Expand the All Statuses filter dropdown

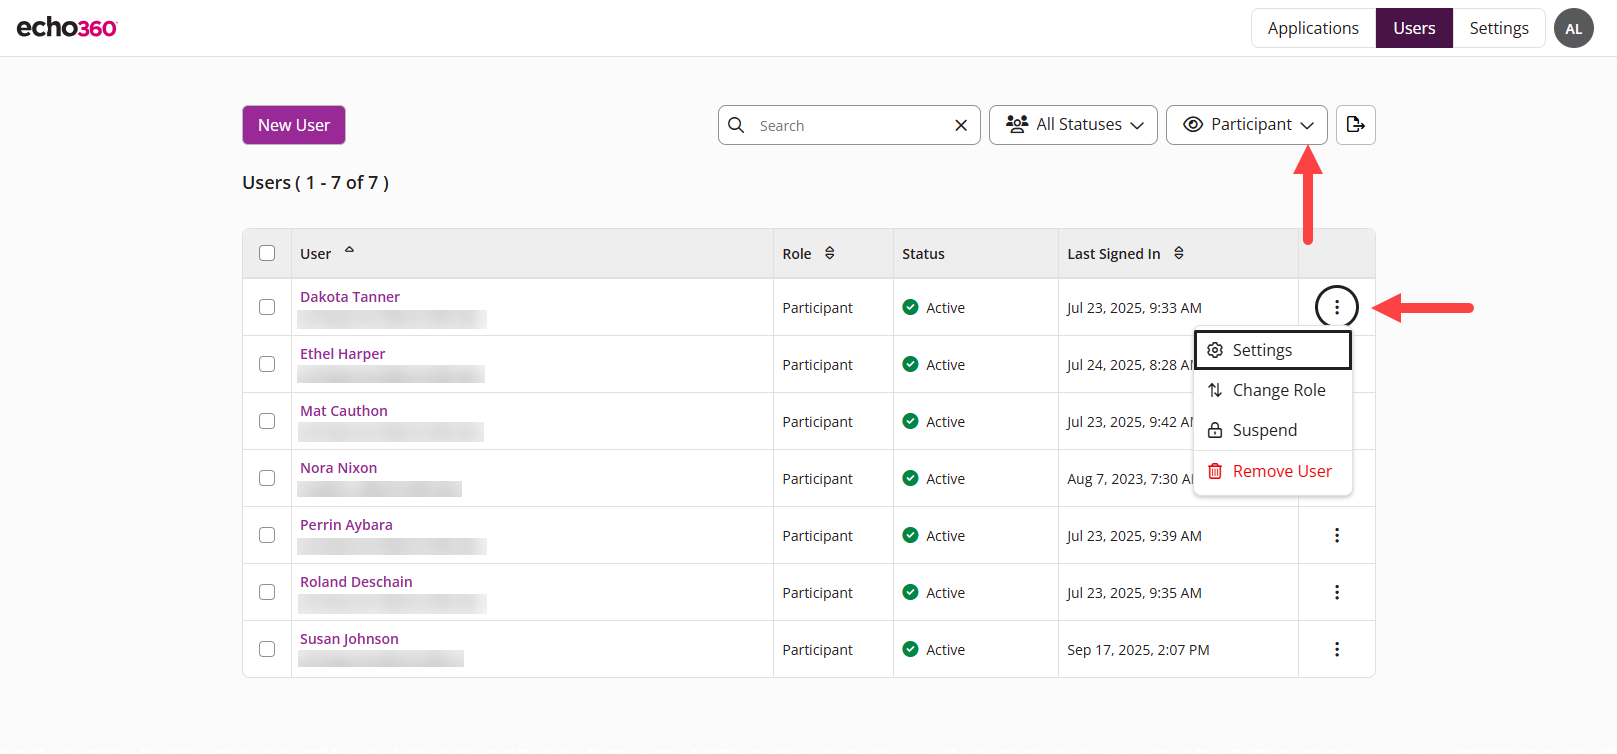point(1073,125)
